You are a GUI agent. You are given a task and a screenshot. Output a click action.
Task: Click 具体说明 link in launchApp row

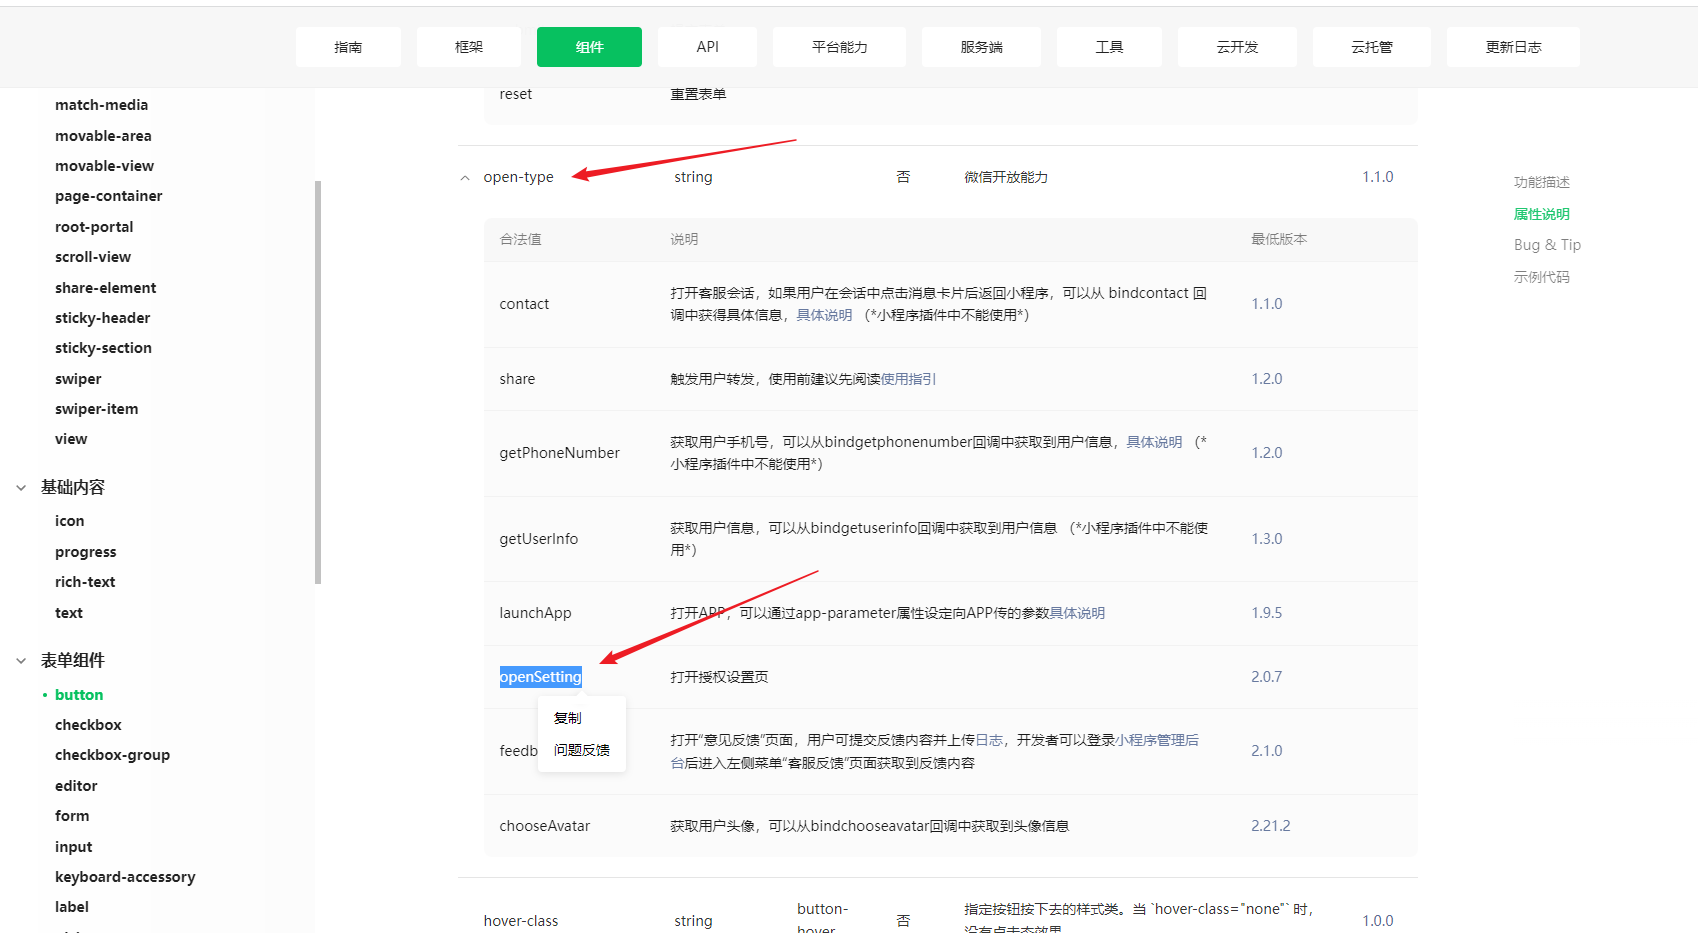coord(1077,613)
